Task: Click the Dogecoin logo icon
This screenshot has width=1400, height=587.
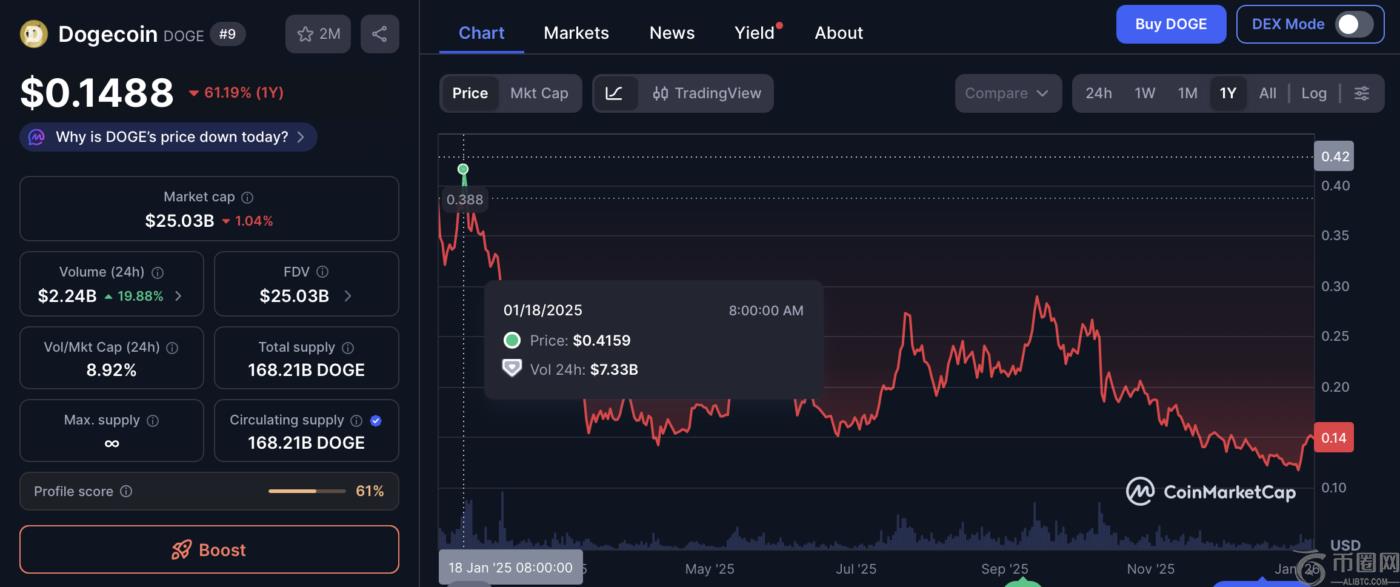Action: coord(34,34)
